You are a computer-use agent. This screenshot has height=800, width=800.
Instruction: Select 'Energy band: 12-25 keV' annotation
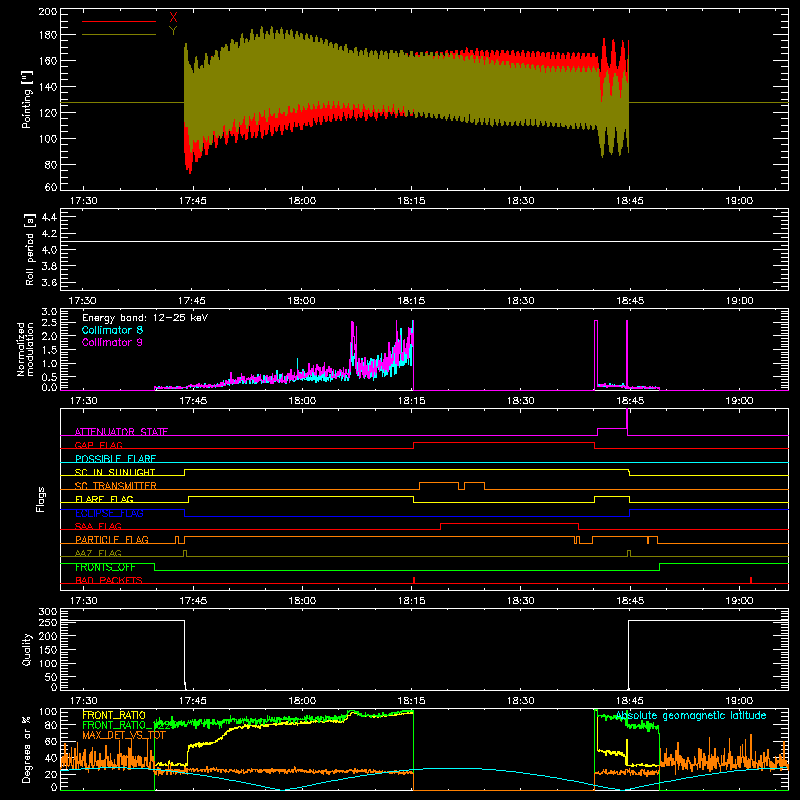point(145,318)
